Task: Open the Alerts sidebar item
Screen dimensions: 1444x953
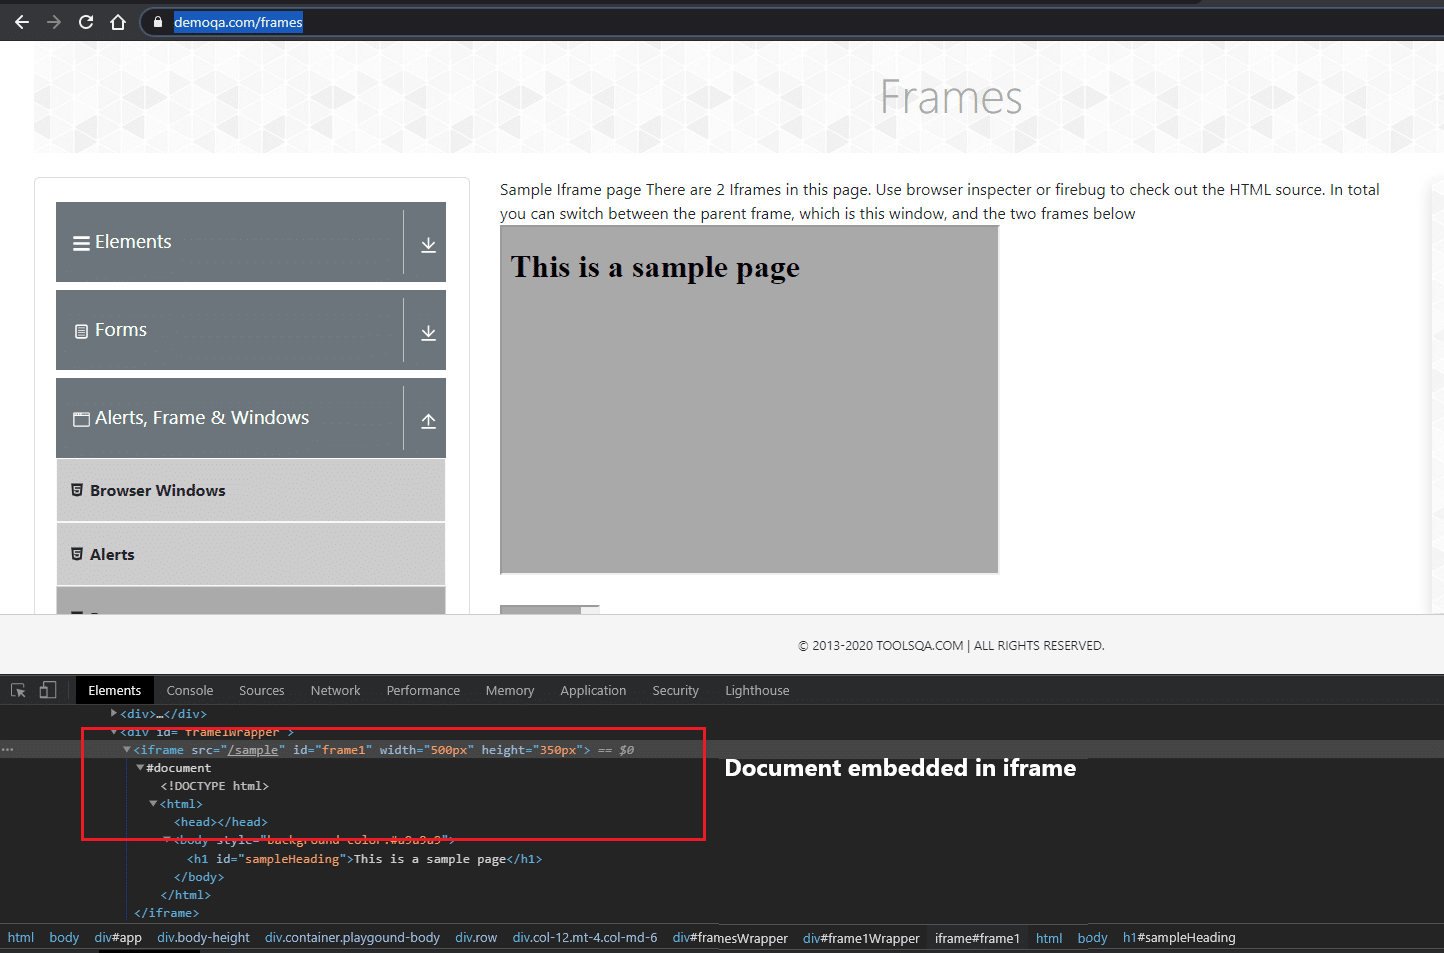Action: pos(251,554)
